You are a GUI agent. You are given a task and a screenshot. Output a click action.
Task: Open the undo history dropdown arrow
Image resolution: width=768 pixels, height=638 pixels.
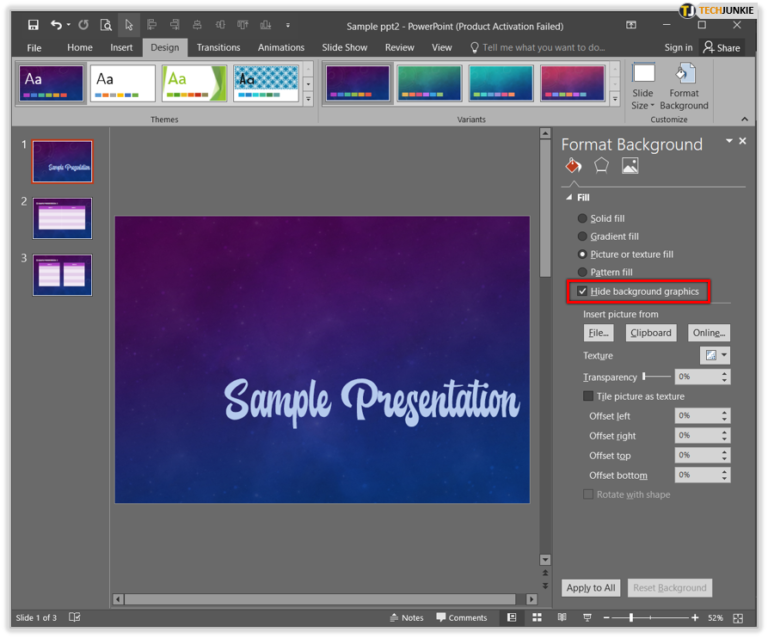click(68, 25)
